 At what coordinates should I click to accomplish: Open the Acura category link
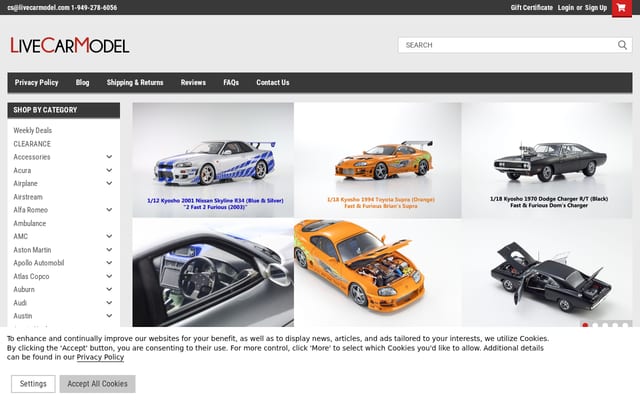click(22, 170)
